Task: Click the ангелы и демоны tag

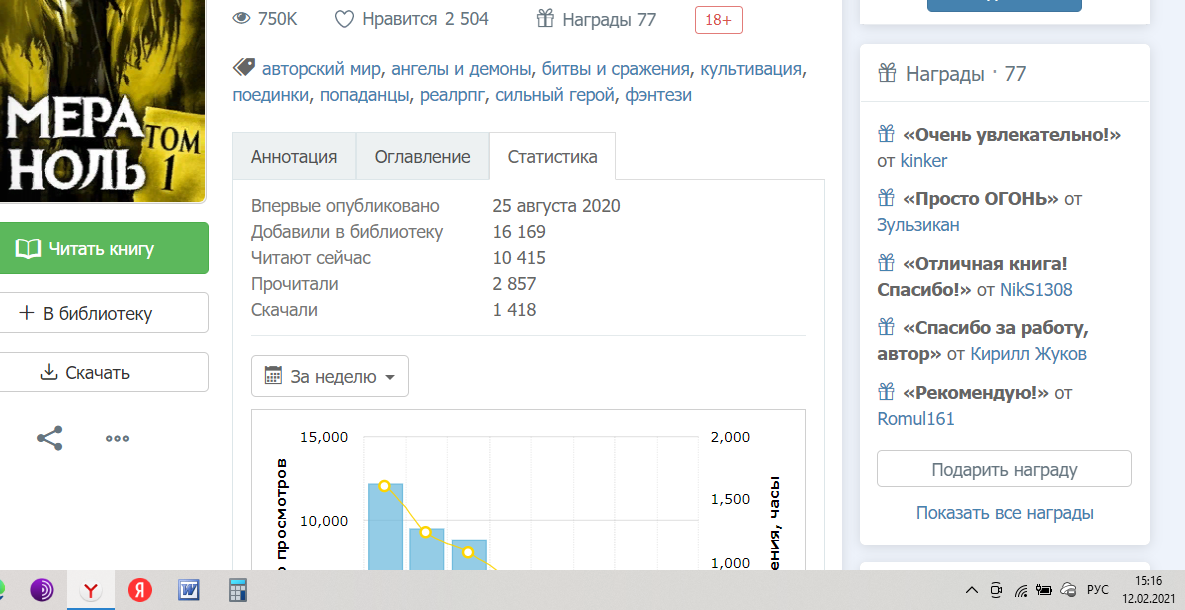Action: (461, 69)
